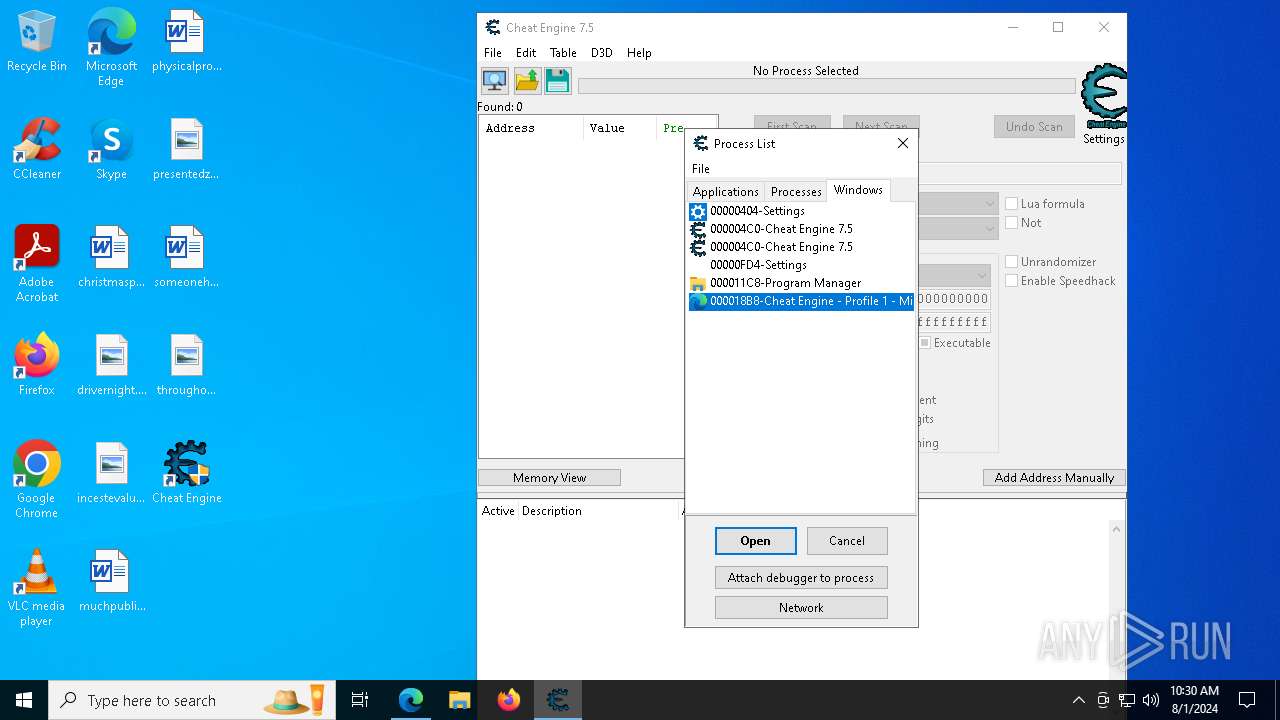
Task: Open Recycle Bin desktop icon
Action: 37,41
